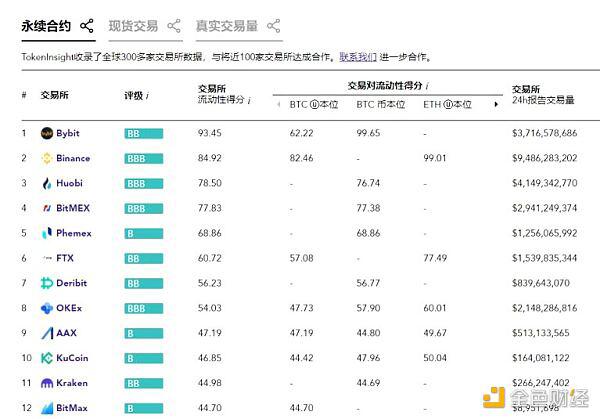Click OKEx's volume $2,148,286,816
Image resolution: width=600 pixels, height=419 pixels.
[545, 308]
